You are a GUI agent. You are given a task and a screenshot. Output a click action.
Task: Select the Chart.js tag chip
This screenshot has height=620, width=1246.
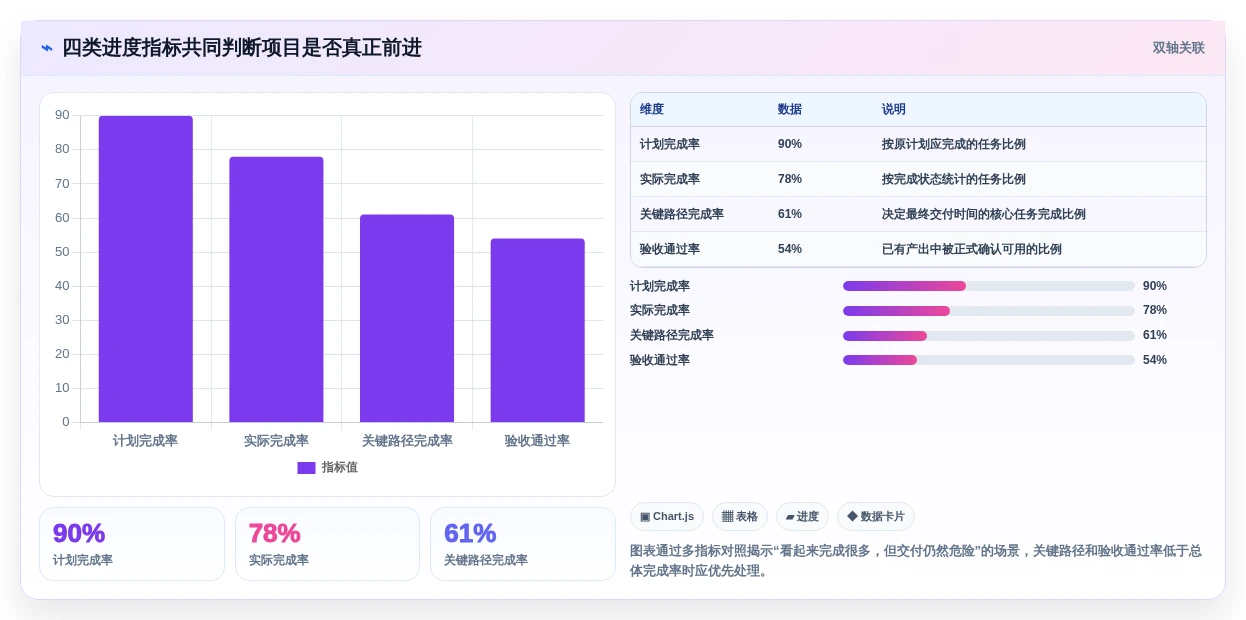[x=667, y=517]
